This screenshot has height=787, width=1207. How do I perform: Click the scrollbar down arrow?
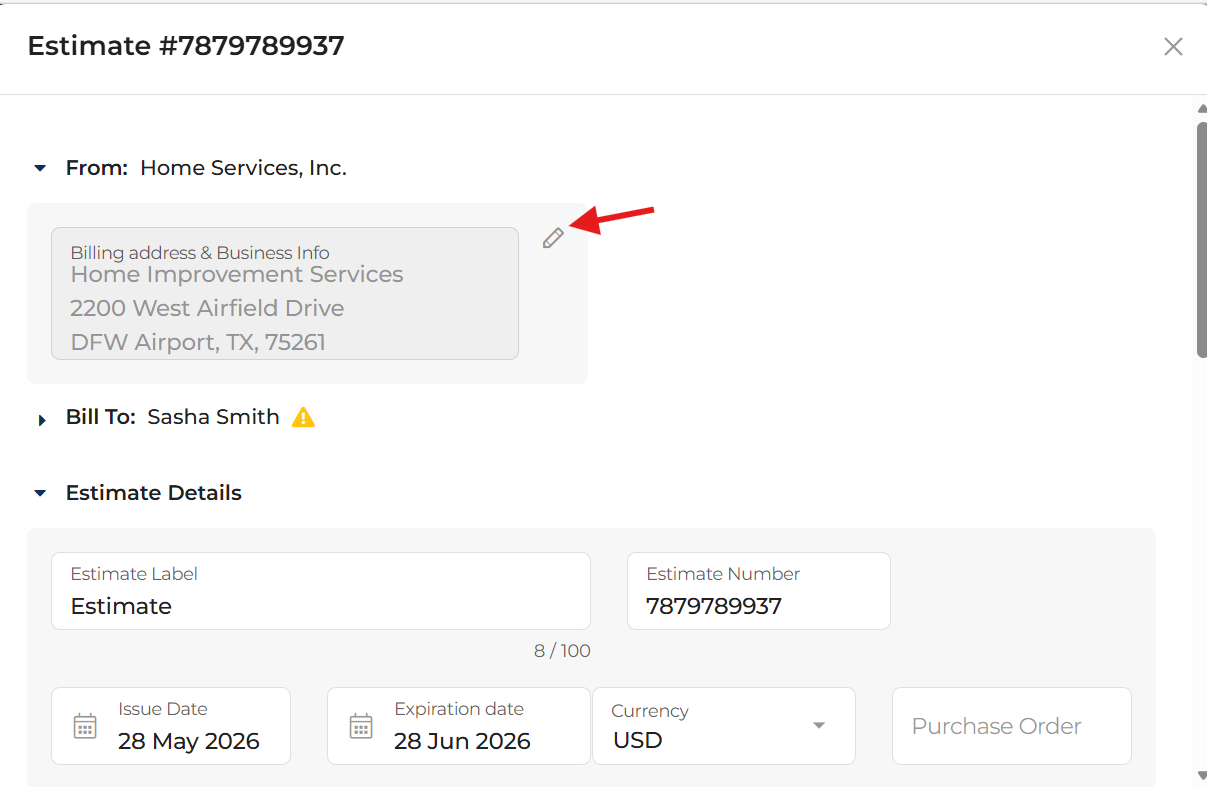pyautogui.click(x=1201, y=775)
